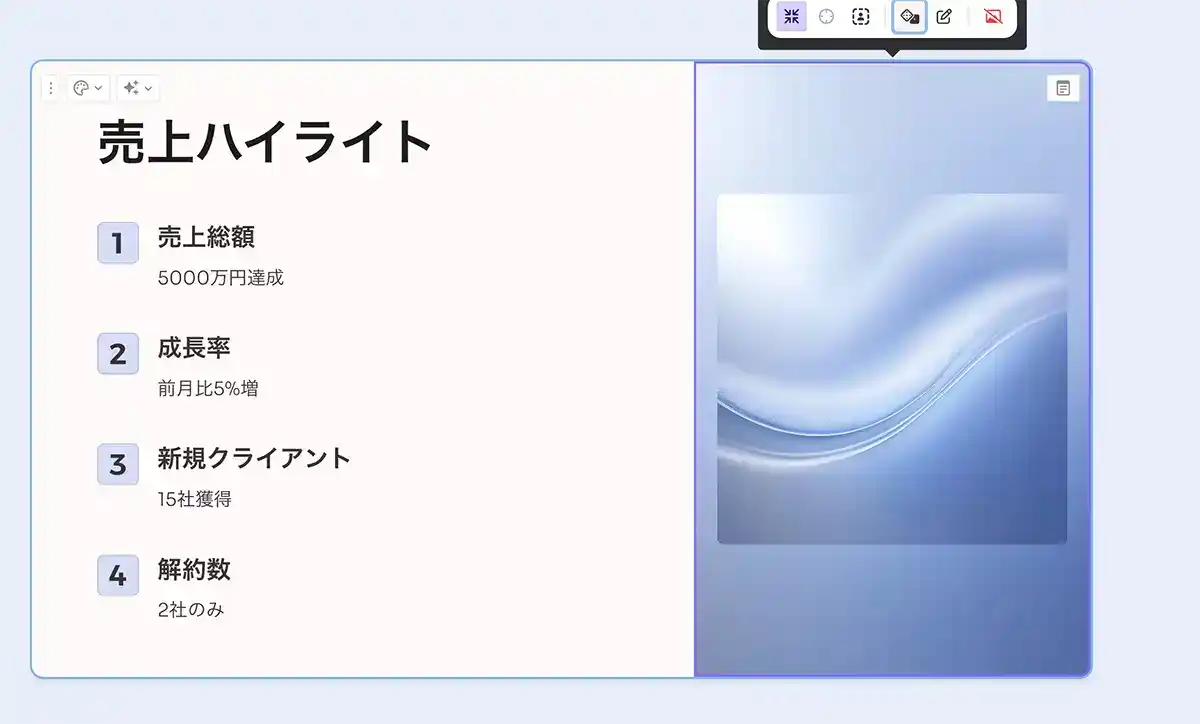The width and height of the screenshot is (1200, 724).
Task: Select the crosshair focal point icon
Action: point(826,16)
